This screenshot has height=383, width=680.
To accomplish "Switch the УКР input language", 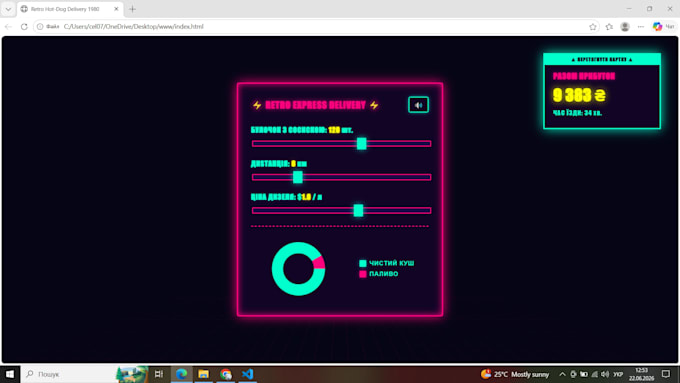I will [x=618, y=374].
